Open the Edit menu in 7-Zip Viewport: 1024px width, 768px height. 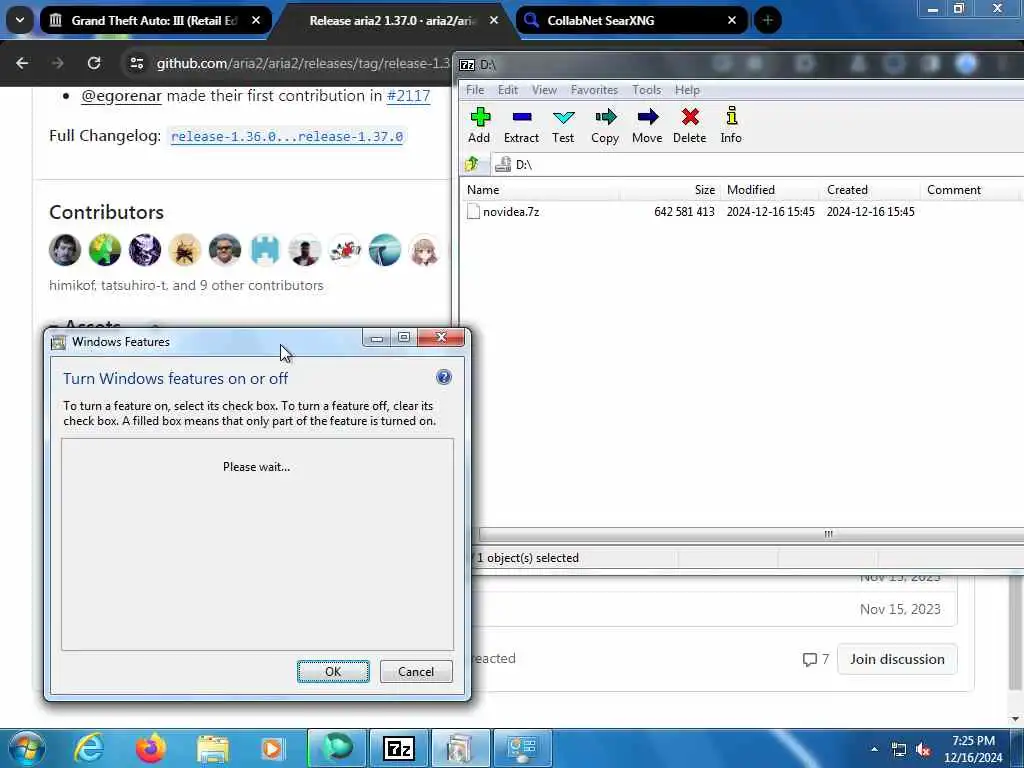(x=507, y=89)
